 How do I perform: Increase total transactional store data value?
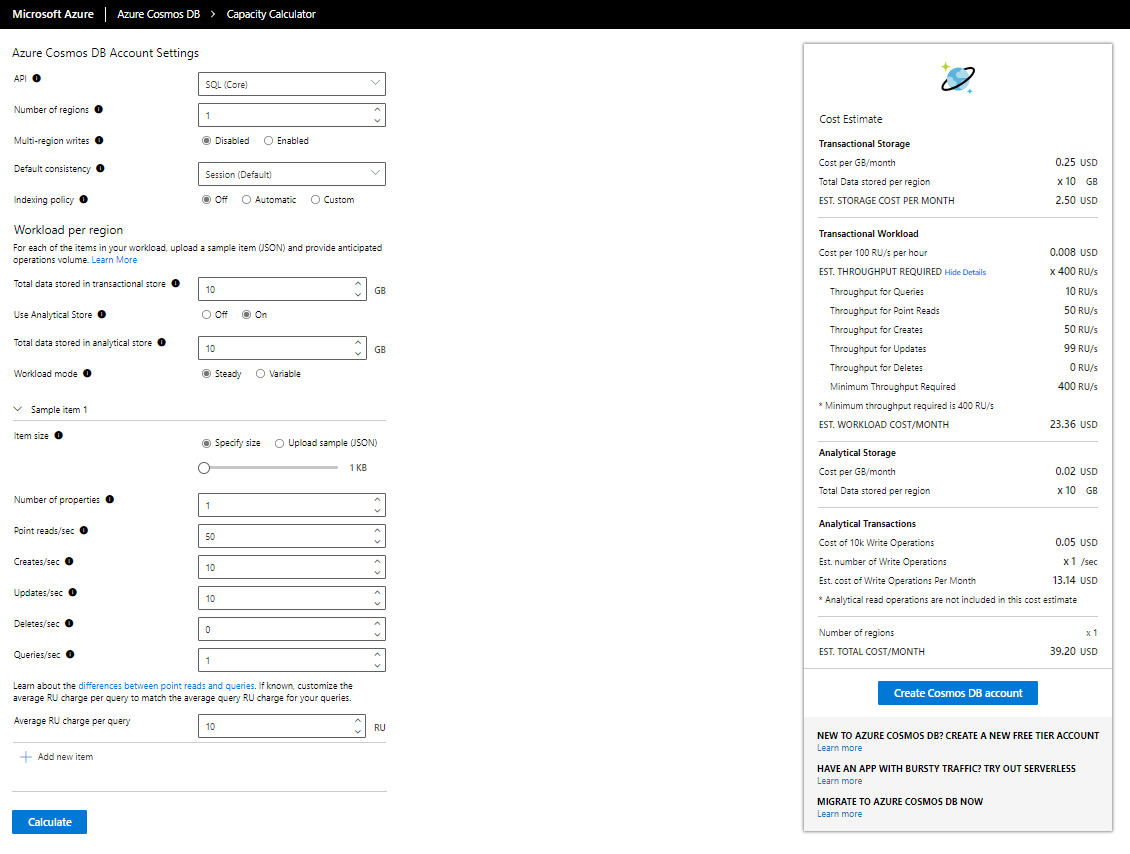click(358, 283)
